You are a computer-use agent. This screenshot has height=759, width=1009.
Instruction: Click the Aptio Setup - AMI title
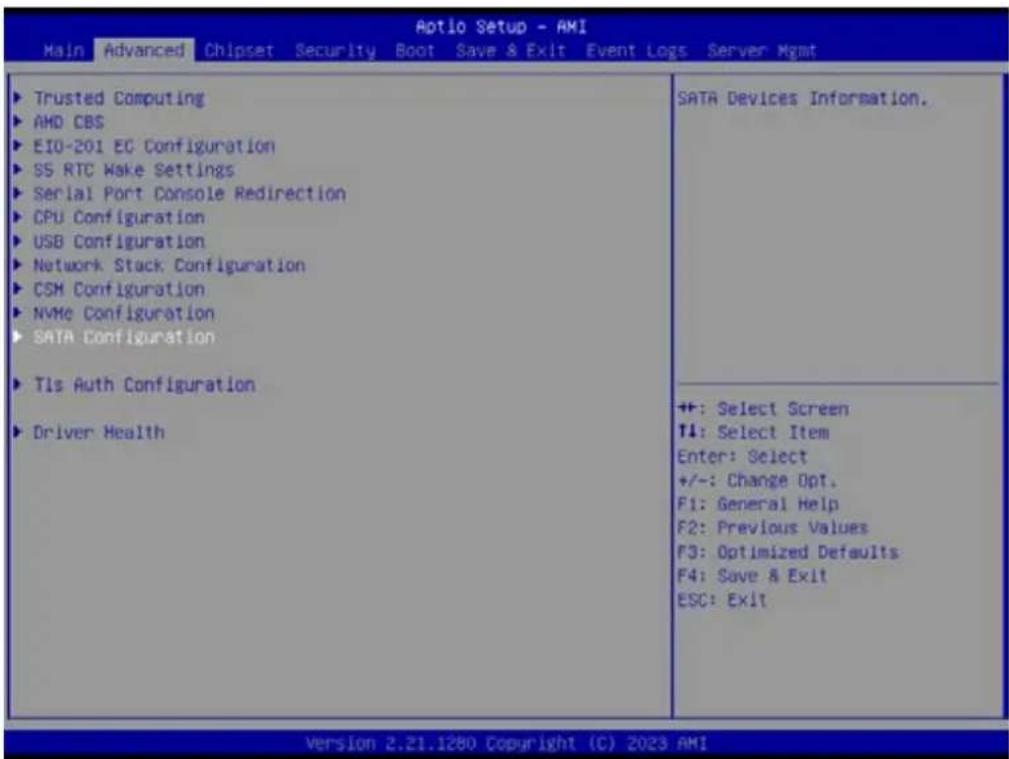[x=501, y=26]
